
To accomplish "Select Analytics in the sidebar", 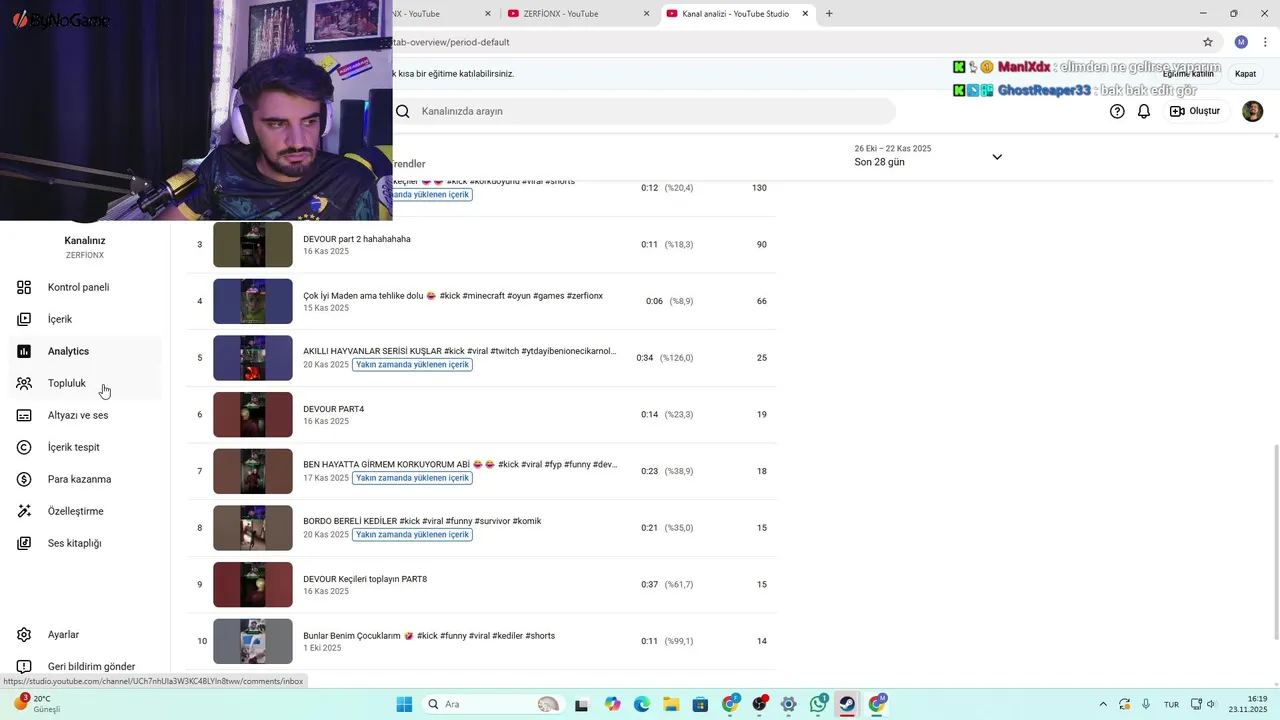I will (85, 351).
